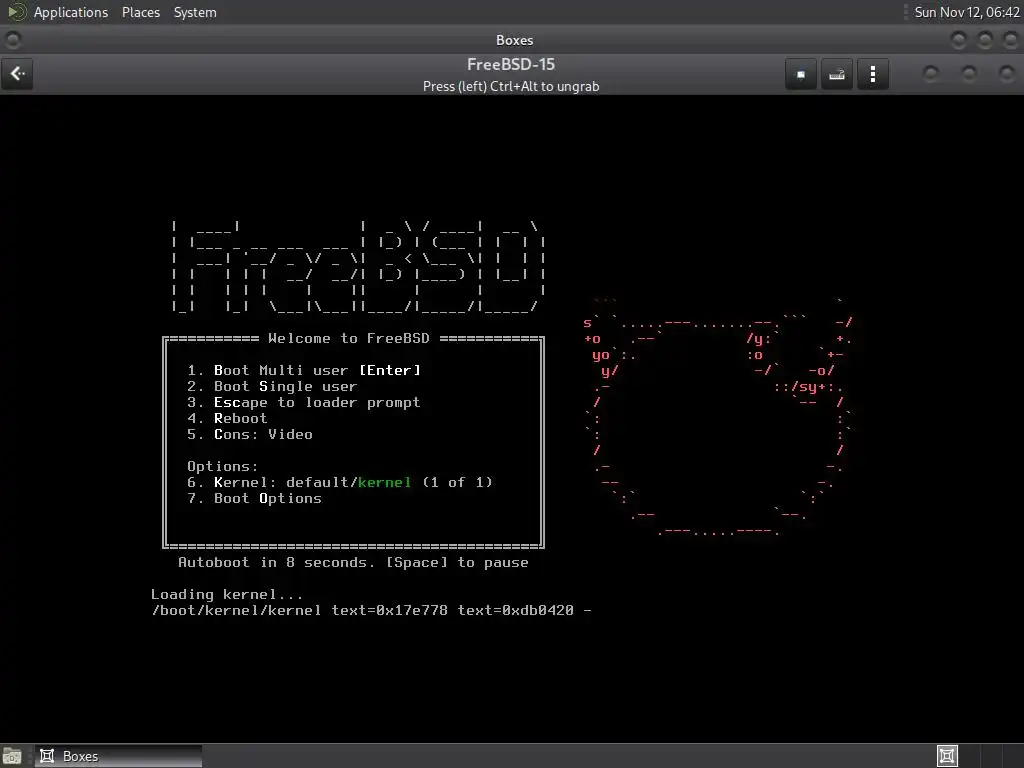
Task: Click the 'Boot Single user' line
Action: [272, 387]
